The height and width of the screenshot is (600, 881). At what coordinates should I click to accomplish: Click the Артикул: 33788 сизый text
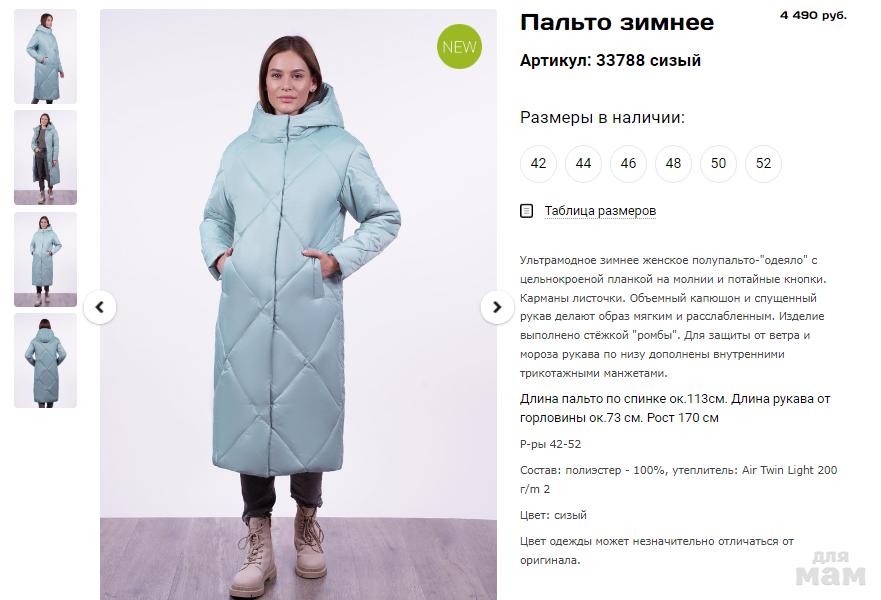coord(610,60)
